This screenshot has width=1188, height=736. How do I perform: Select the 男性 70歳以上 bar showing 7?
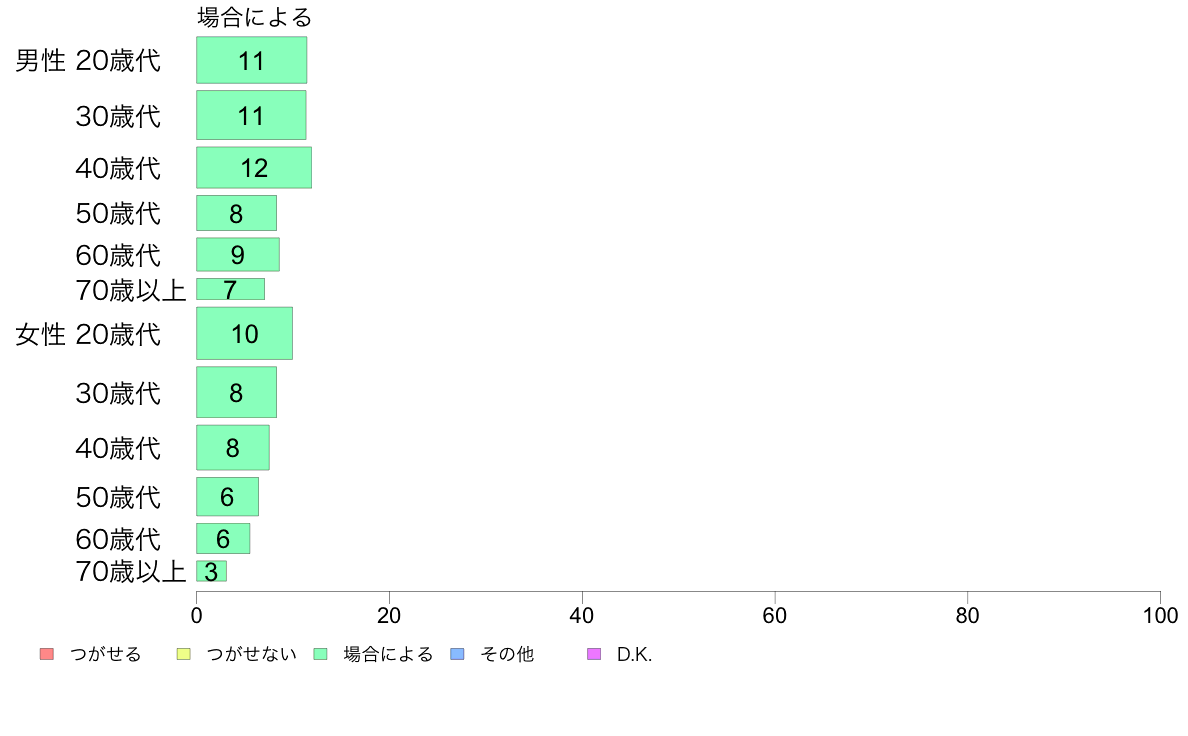(x=230, y=290)
